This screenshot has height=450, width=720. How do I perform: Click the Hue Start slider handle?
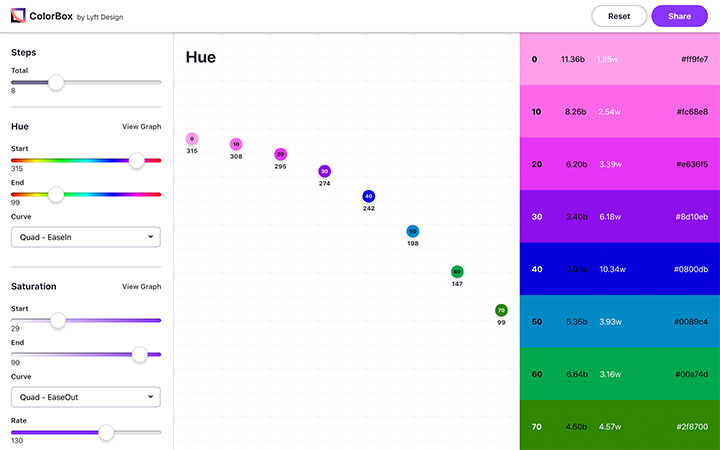tap(137, 159)
